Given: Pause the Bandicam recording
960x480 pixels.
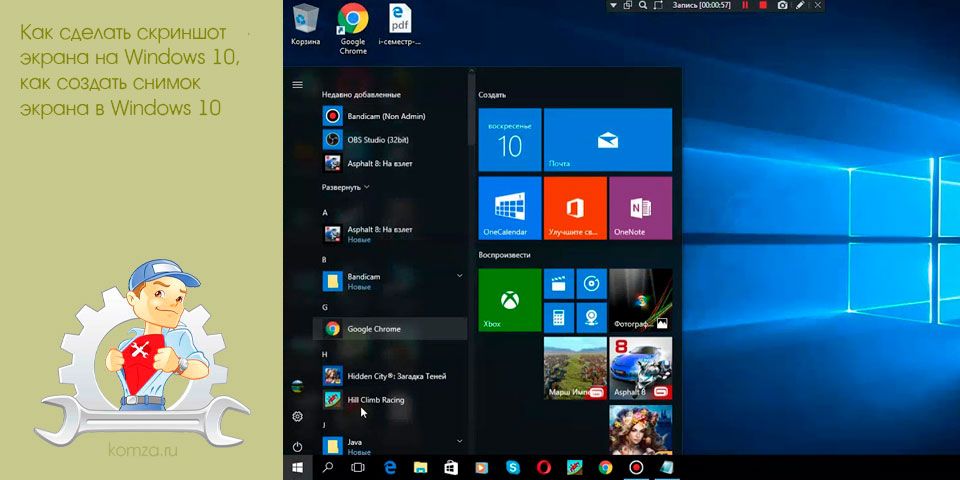Looking at the screenshot, I should [745, 5].
